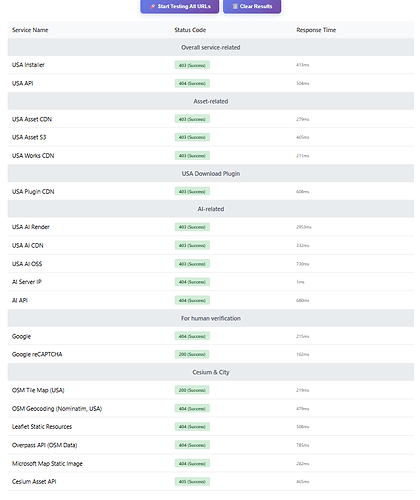Click the AI Server IP status badge
Viewport: 420px width, 500px height.
click(x=192, y=282)
